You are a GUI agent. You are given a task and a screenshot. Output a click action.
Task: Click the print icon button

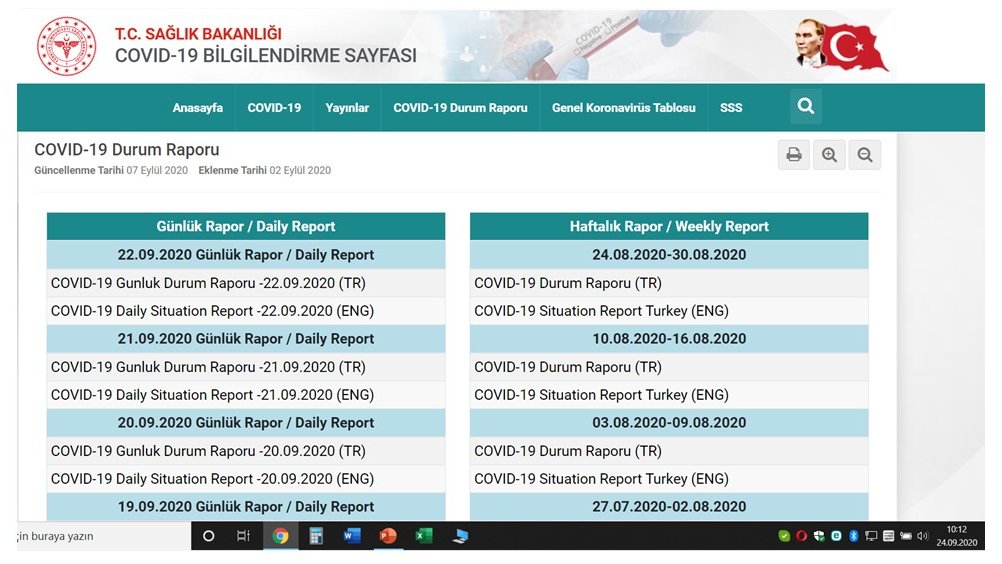793,155
